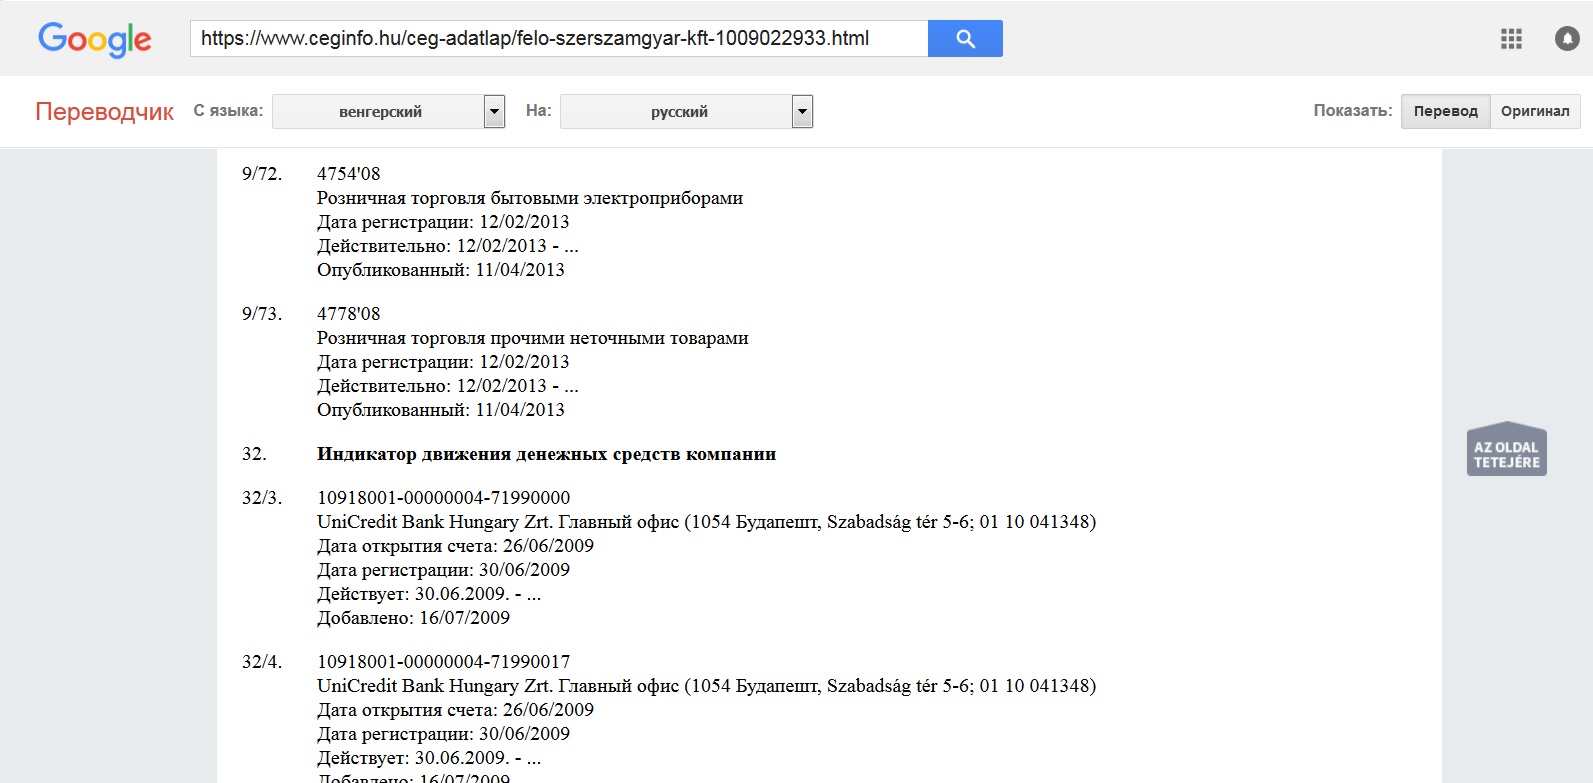Viewport: 1593px width, 783px height.
Task: Open source language dropdown 'венгерский'
Action: [x=379, y=111]
